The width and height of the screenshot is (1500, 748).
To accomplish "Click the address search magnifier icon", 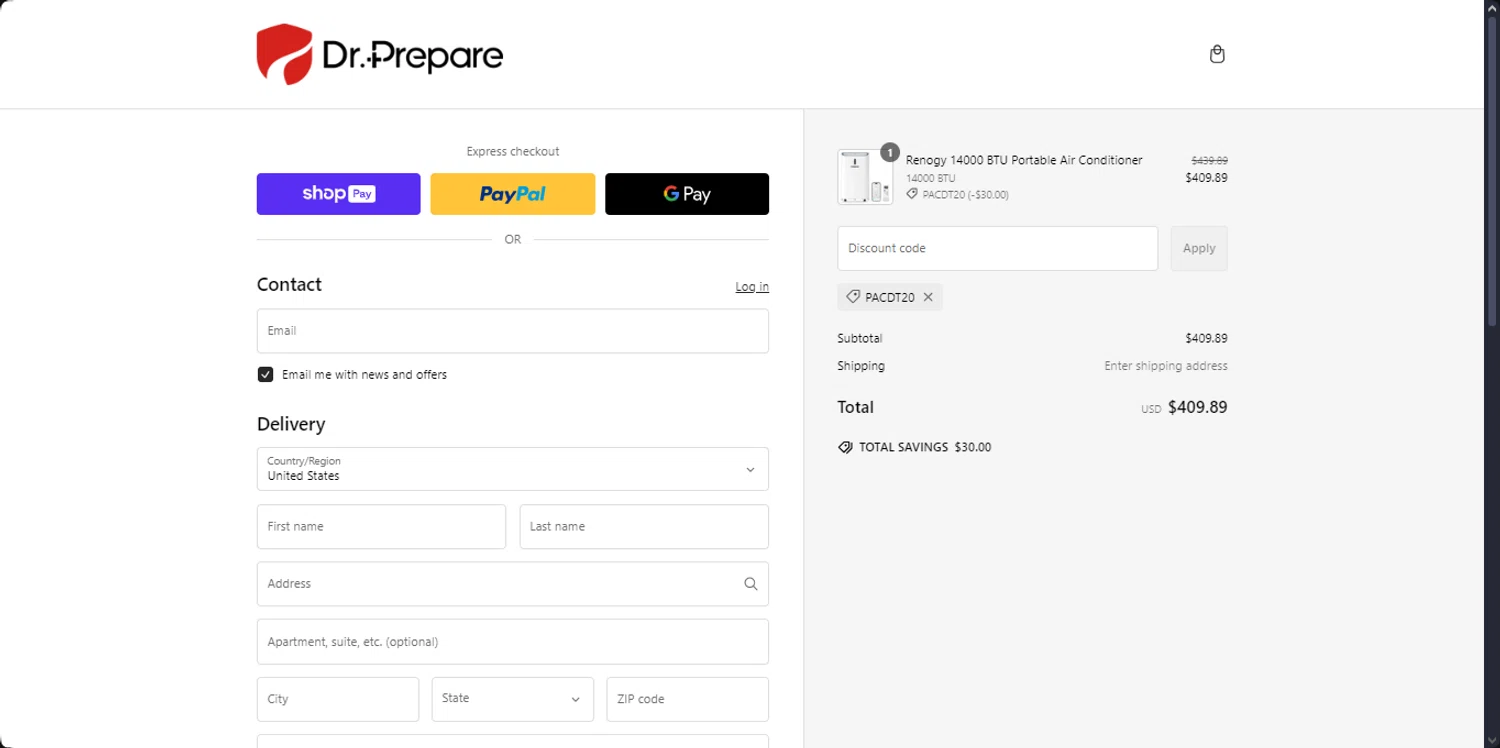I will pyautogui.click(x=751, y=584).
